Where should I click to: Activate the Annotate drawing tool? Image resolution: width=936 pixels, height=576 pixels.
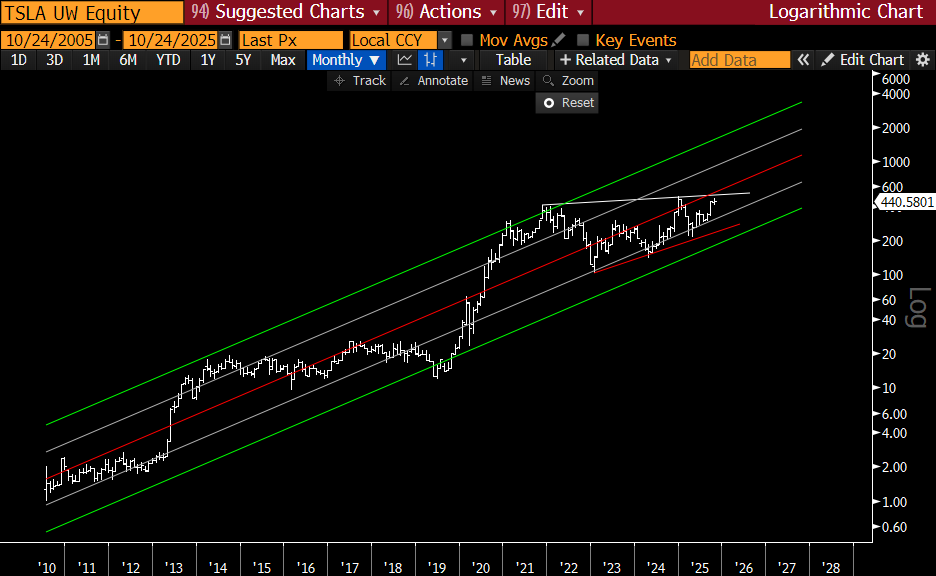433,81
